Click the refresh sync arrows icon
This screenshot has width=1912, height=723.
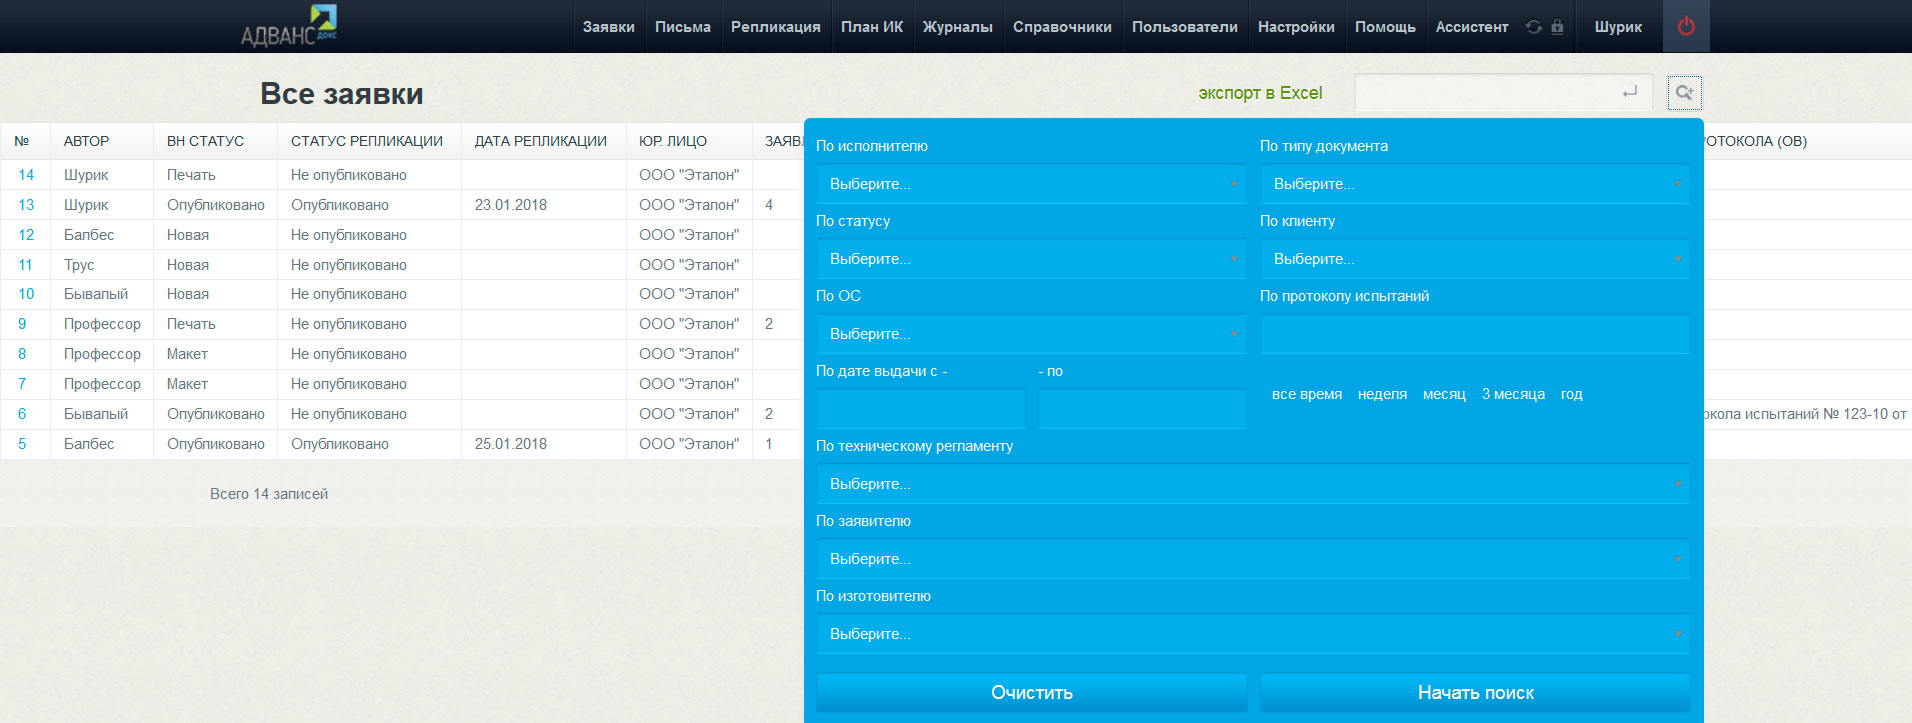[1533, 27]
